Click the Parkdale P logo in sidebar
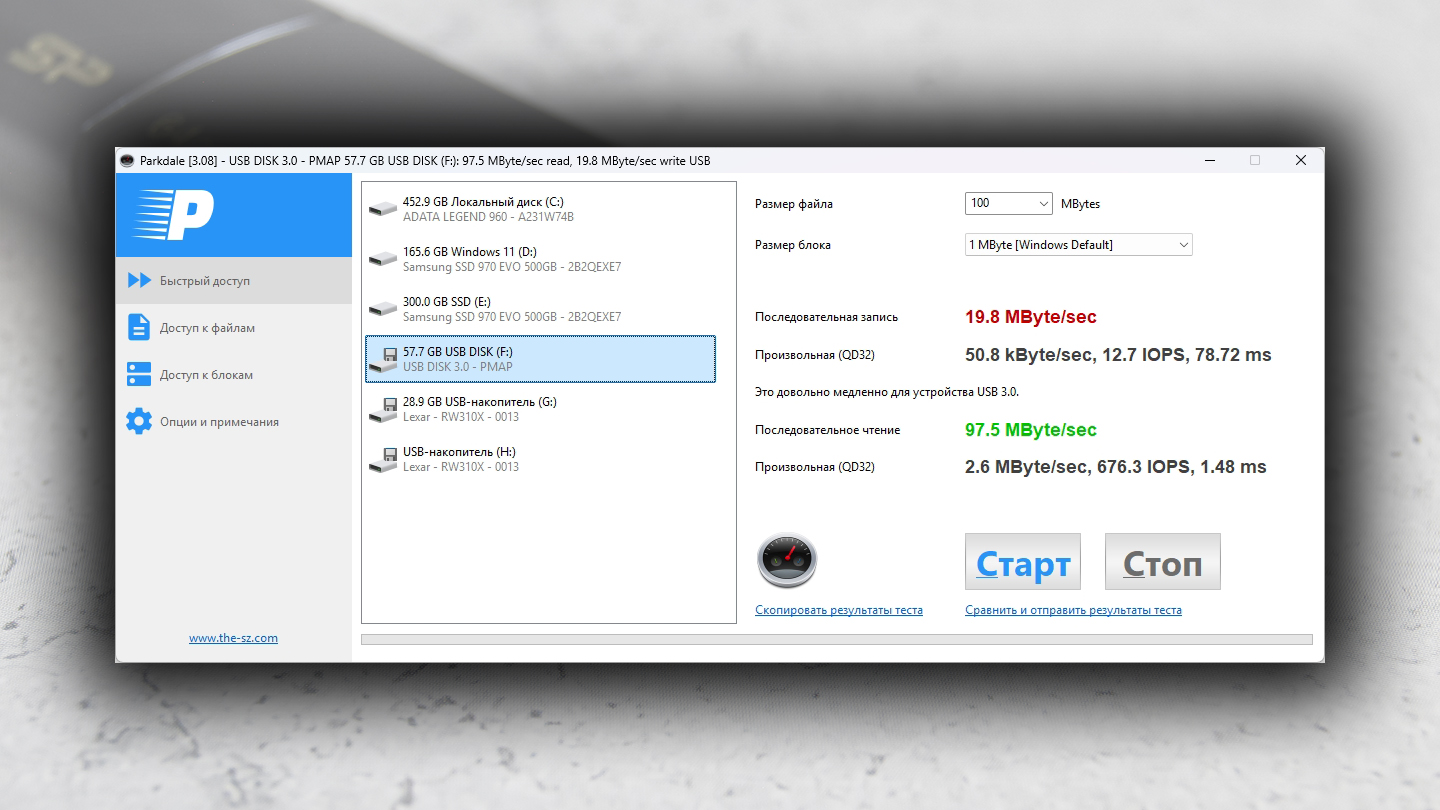 173,215
